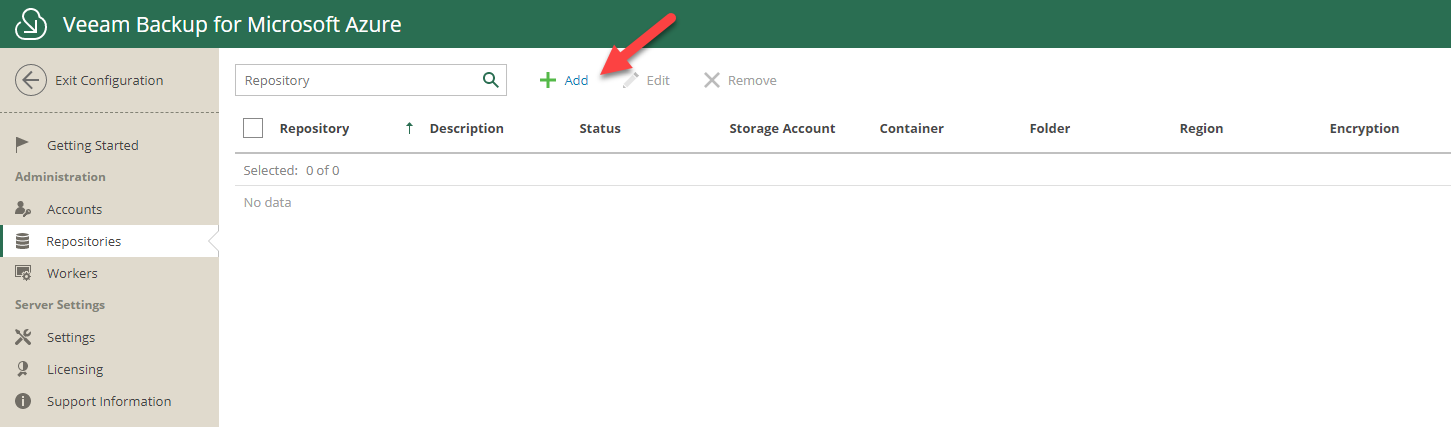
Task: Click the Exit Configuration link
Action: 109,80
